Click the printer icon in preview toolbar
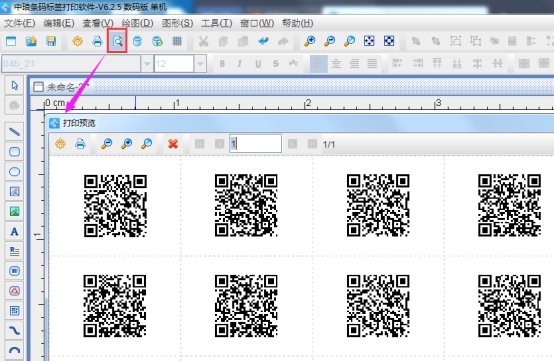This screenshot has width=554, height=362. point(80,144)
